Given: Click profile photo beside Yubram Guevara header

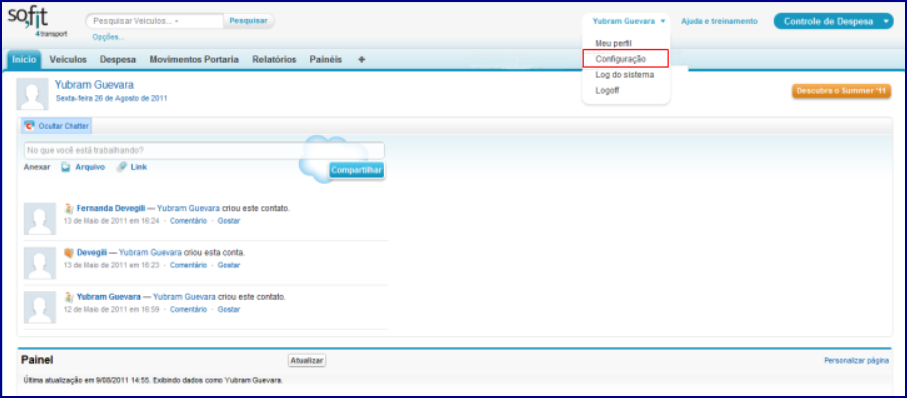Looking at the screenshot, I should 32,94.
